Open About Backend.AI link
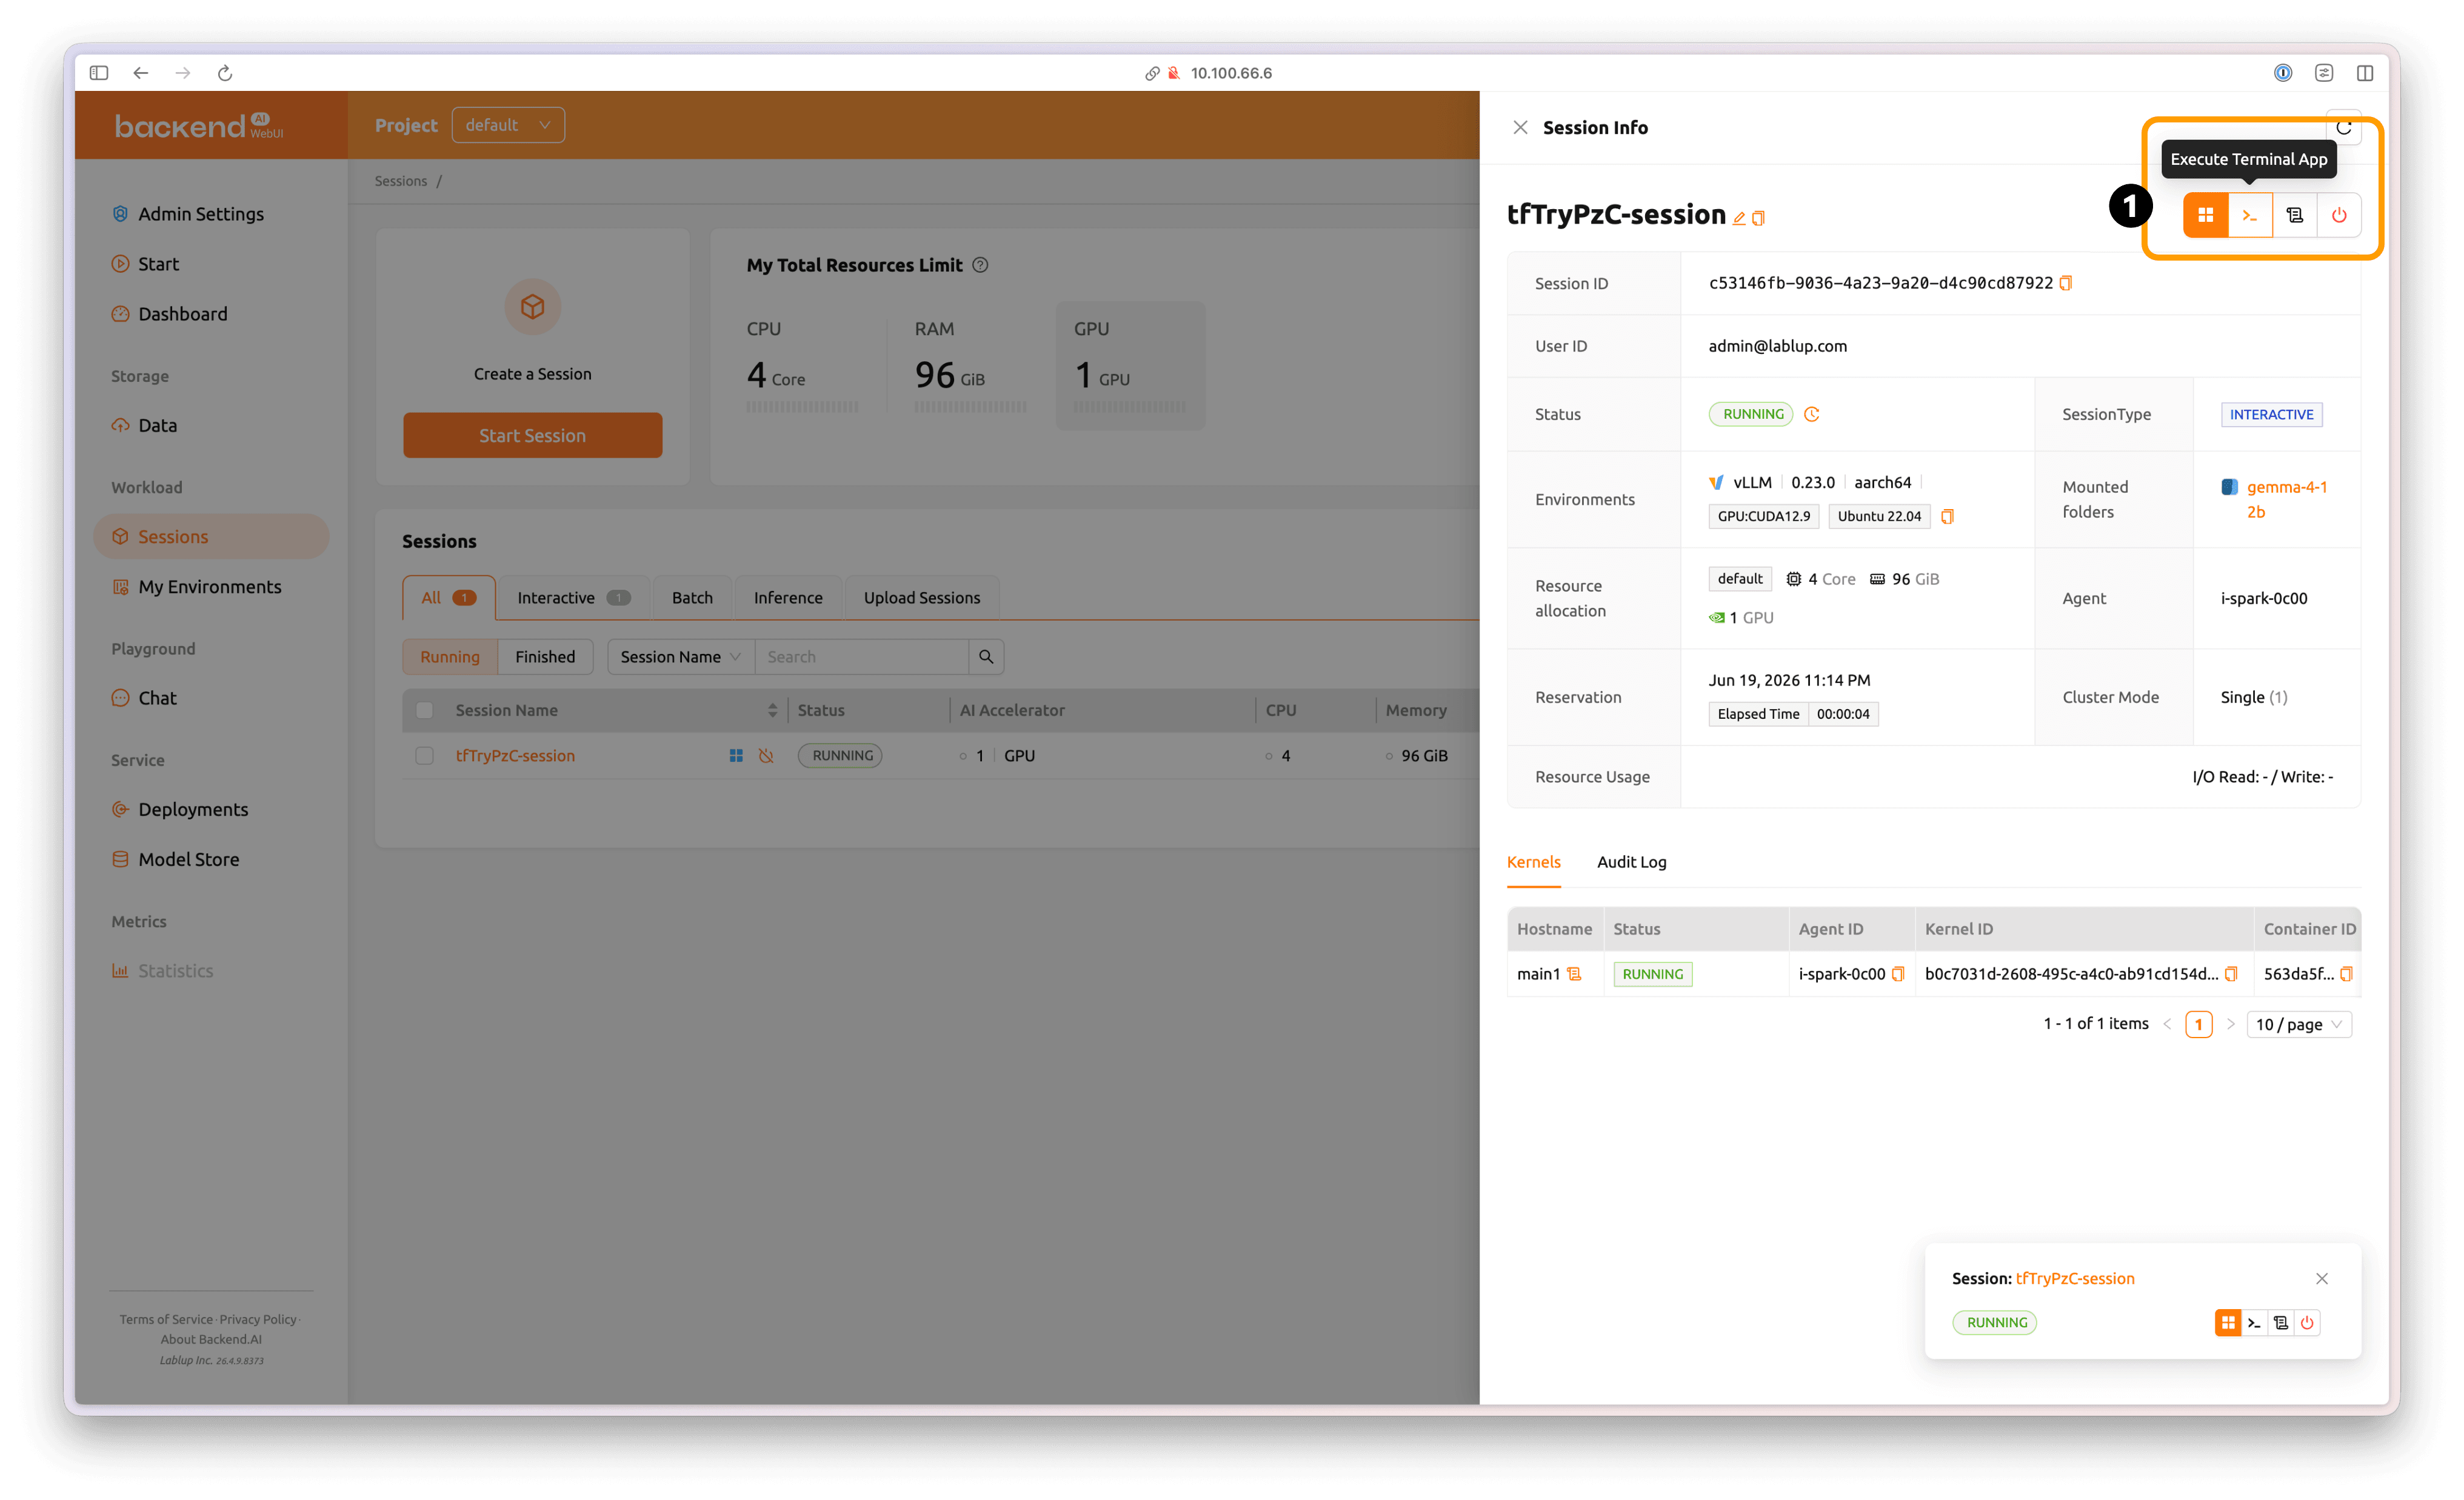Viewport: 2464px width, 1500px height. (211, 1340)
